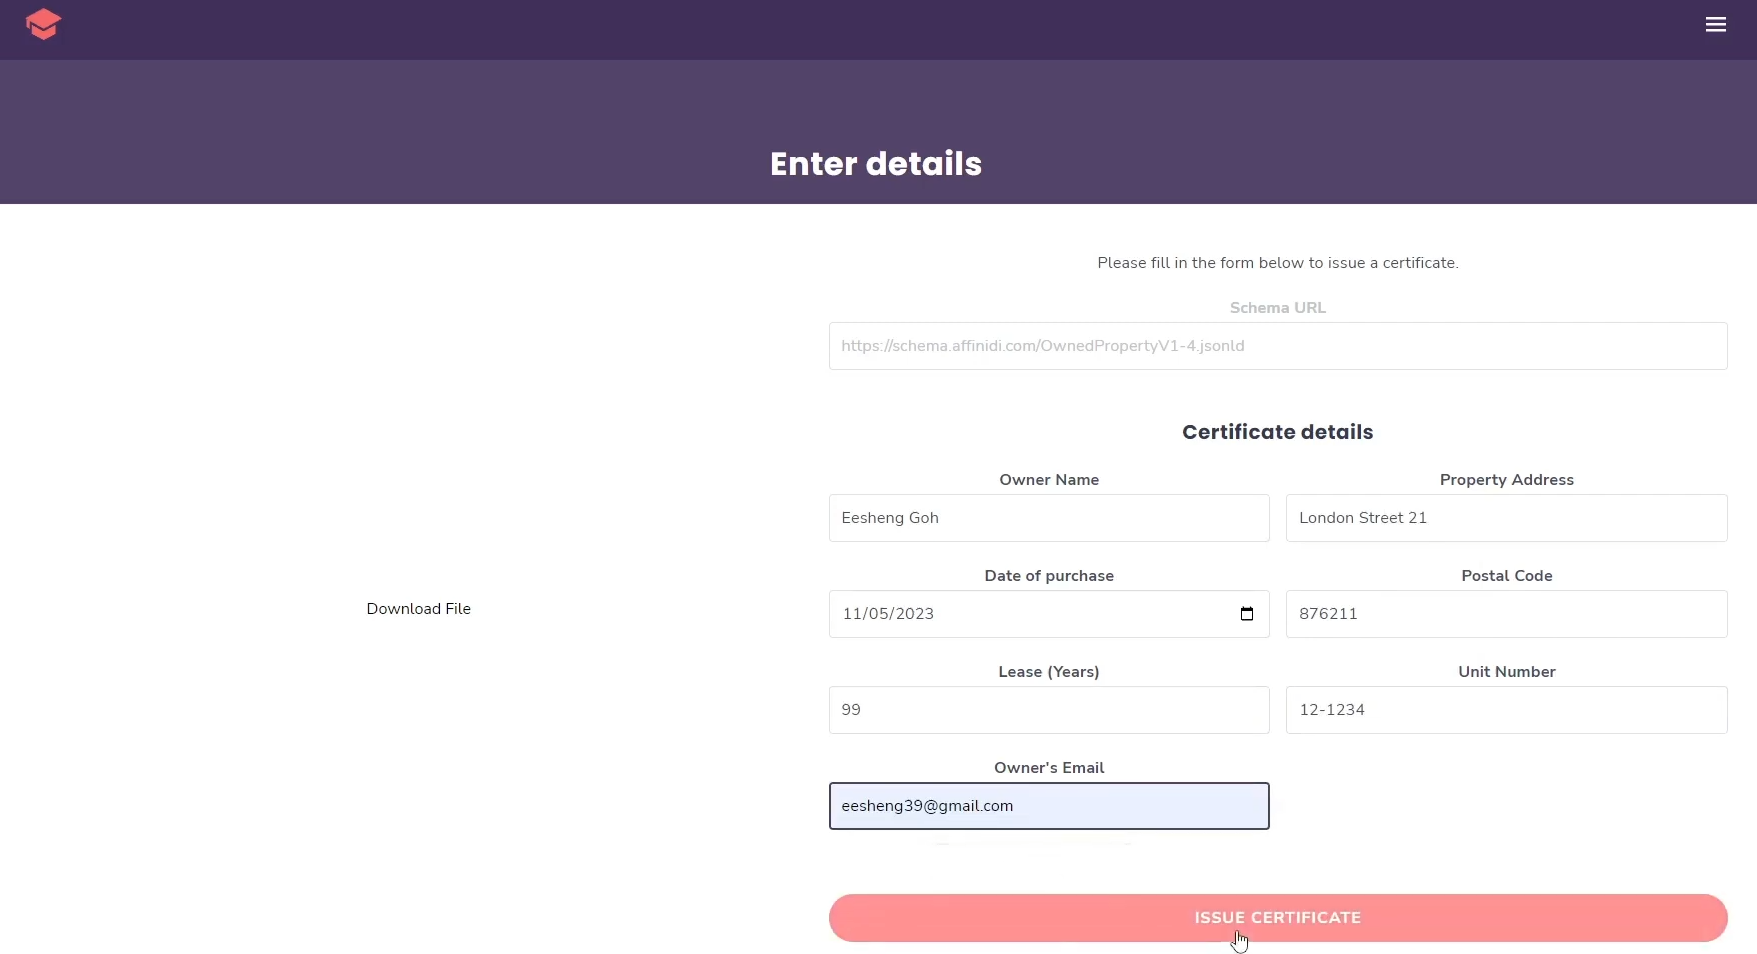Viewport: 1757px width, 954px height.
Task: Focus the Owner Name field with Eesheng Goh
Action: pos(1048,518)
